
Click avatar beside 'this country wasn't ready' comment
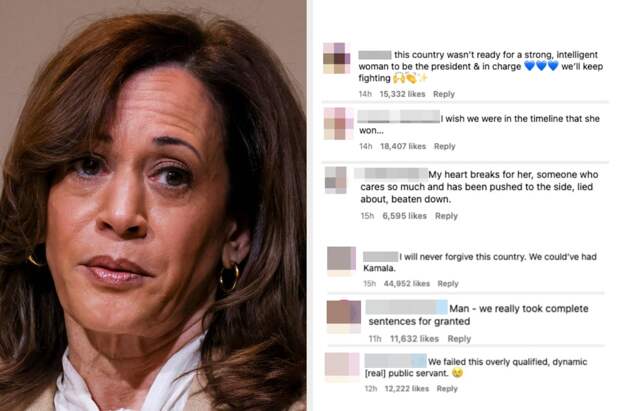pyautogui.click(x=336, y=58)
